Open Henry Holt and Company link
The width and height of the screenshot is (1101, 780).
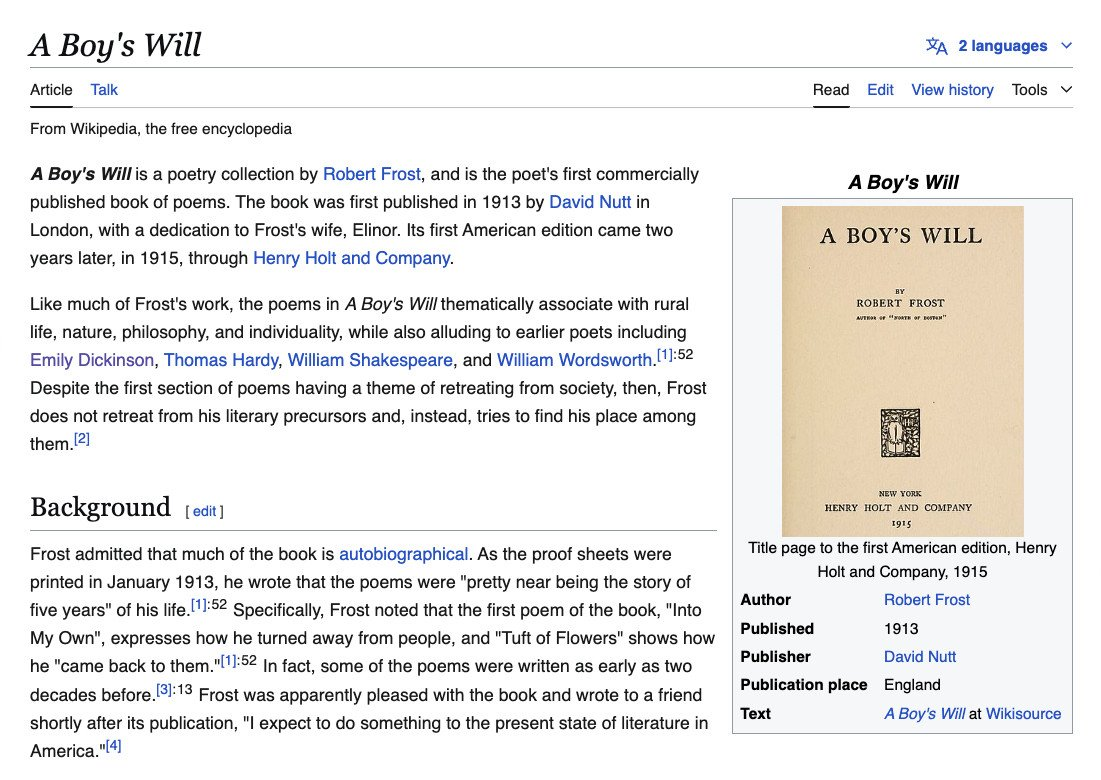351,258
